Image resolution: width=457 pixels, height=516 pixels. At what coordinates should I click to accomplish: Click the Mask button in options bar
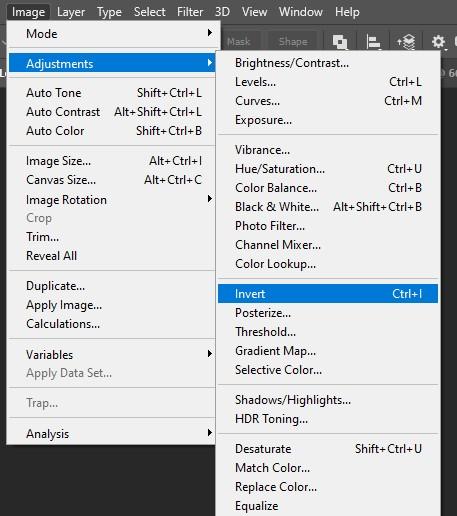239,42
